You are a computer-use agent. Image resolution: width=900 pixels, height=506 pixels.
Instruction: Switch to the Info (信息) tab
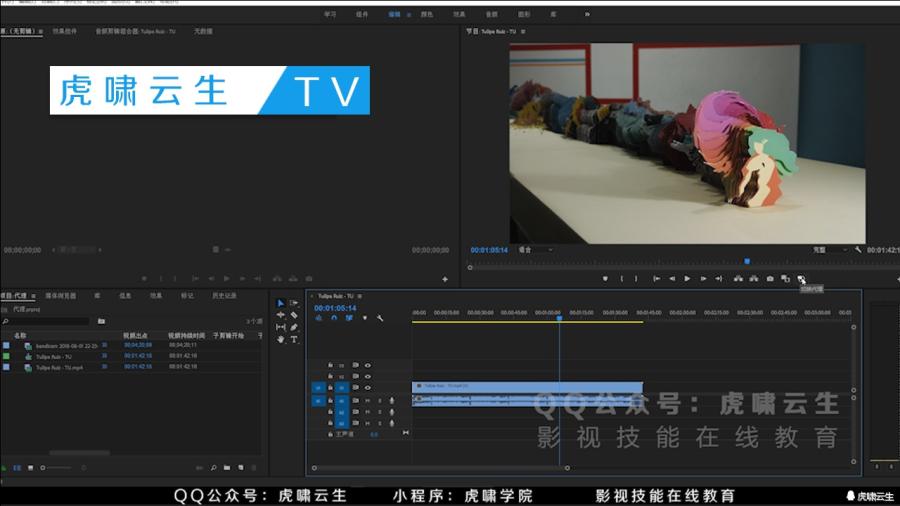pyautogui.click(x=125, y=296)
